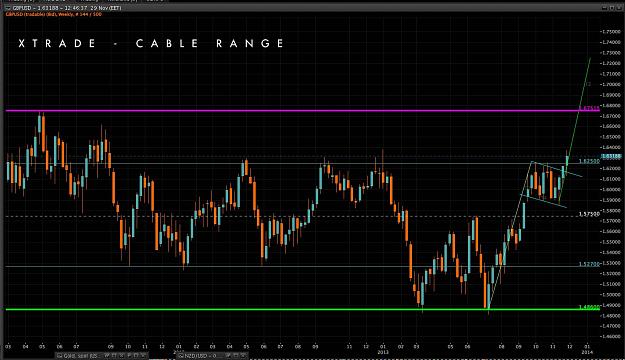Select the orange GBPUSD Weekly chart description line
Image resolution: width=625 pixels, height=360 pixels.
pos(54,14)
